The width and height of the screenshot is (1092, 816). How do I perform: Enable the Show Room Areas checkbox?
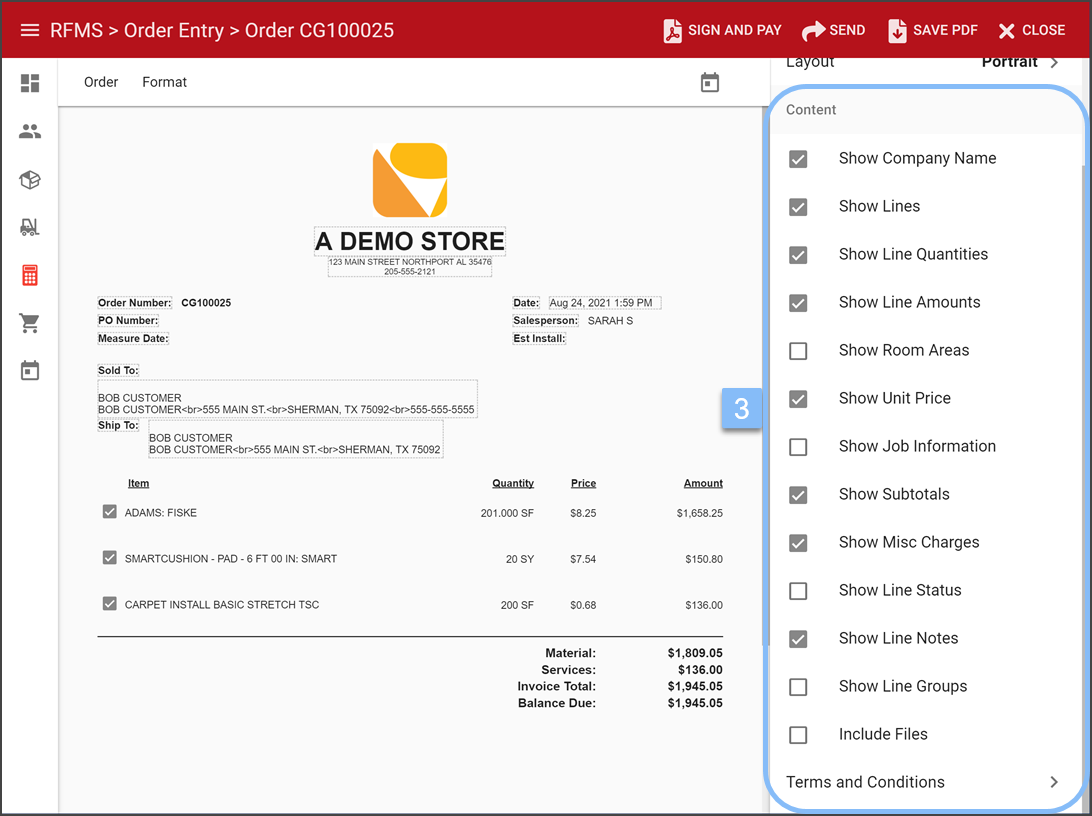coord(798,351)
